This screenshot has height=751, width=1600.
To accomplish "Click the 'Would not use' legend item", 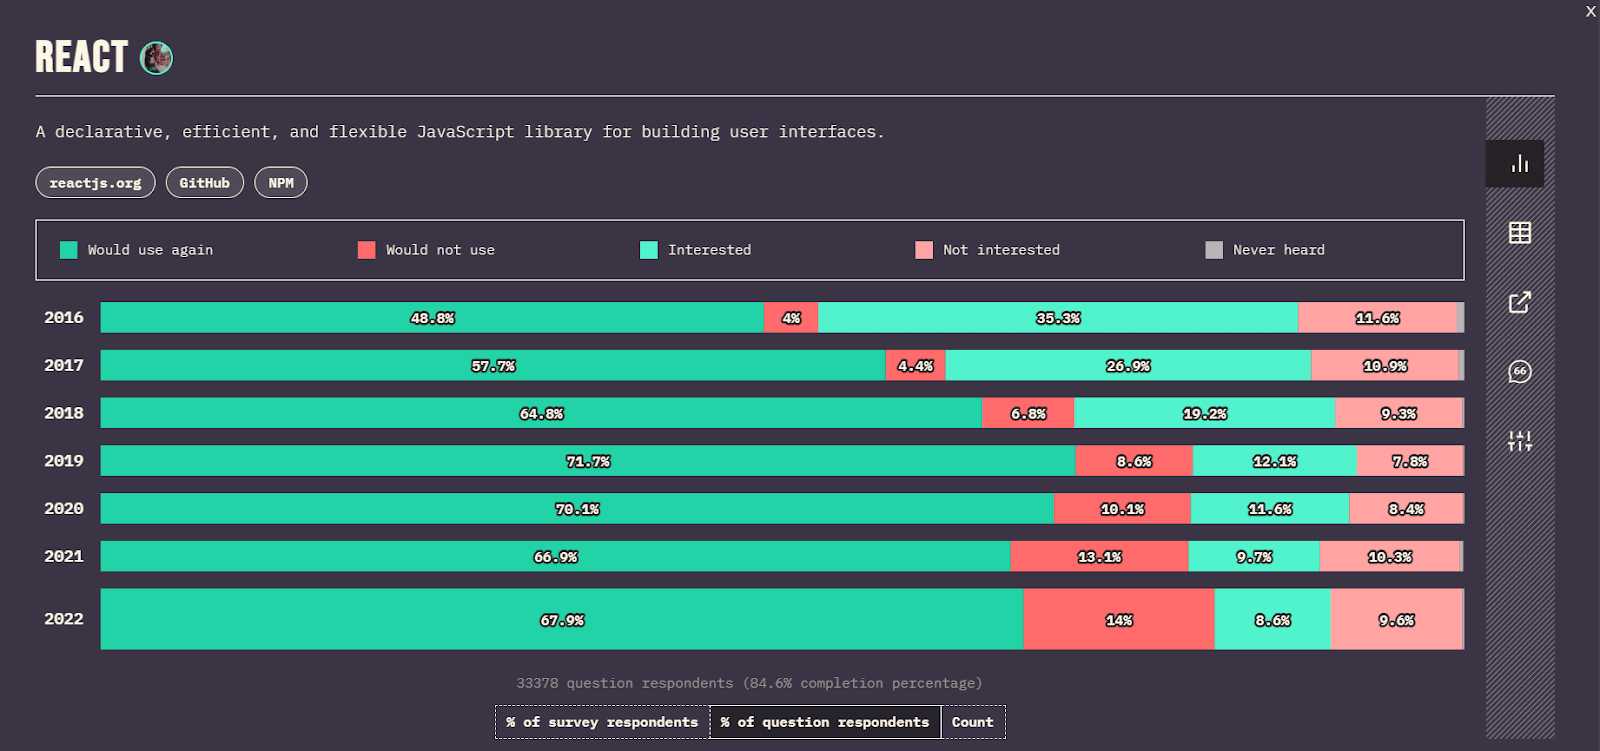I will tap(427, 250).
